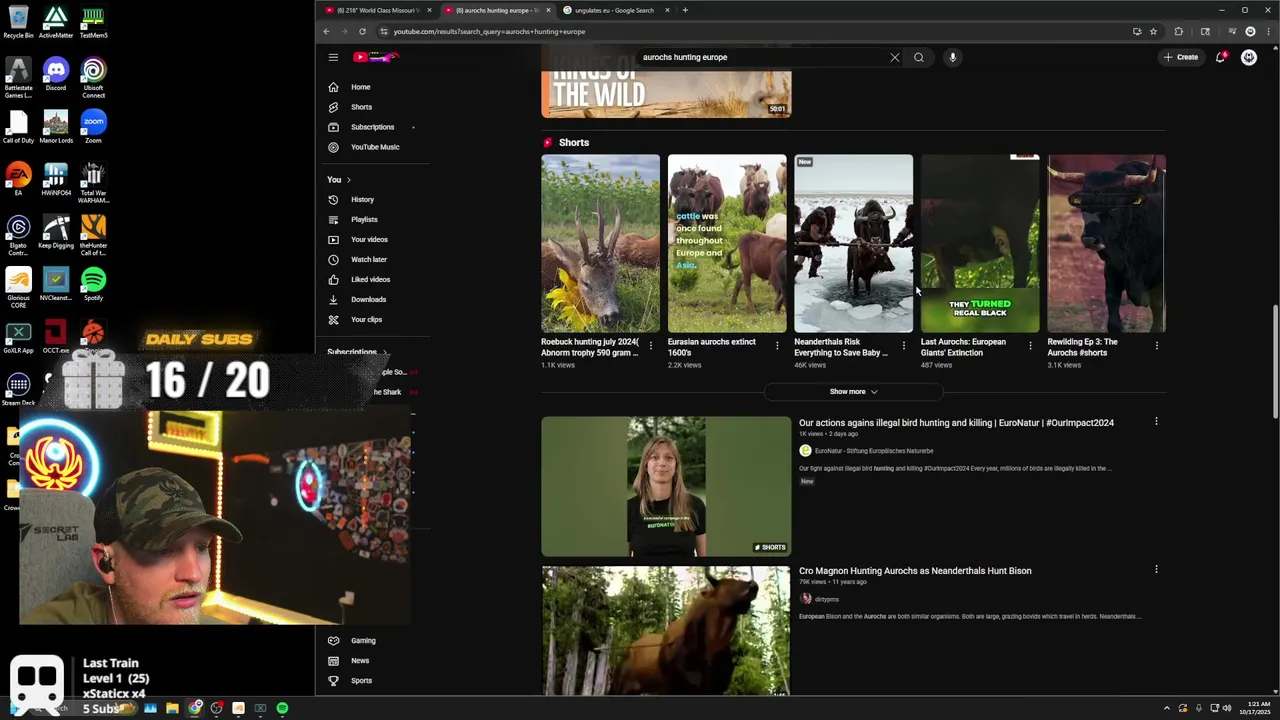Open options menu for EuroNatur video
Screen dimensions: 1280x720
[1156, 422]
